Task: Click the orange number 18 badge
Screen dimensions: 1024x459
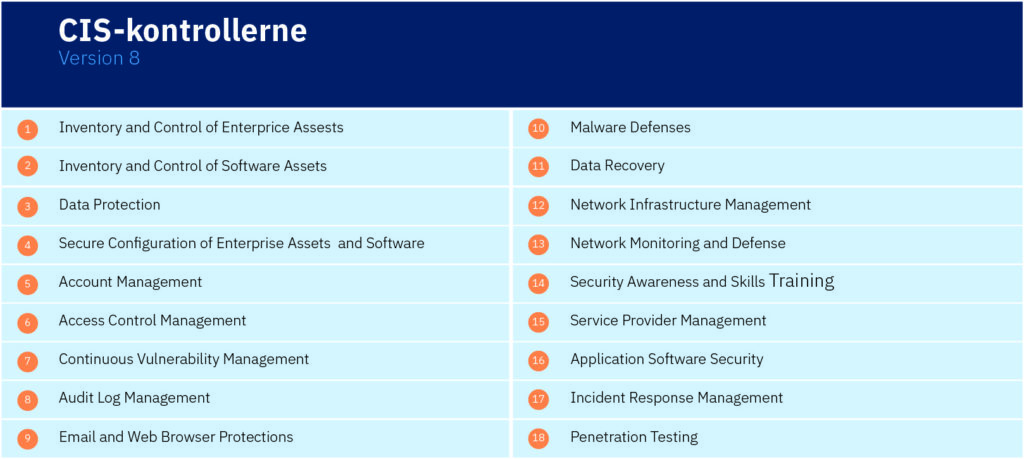Action: (538, 438)
